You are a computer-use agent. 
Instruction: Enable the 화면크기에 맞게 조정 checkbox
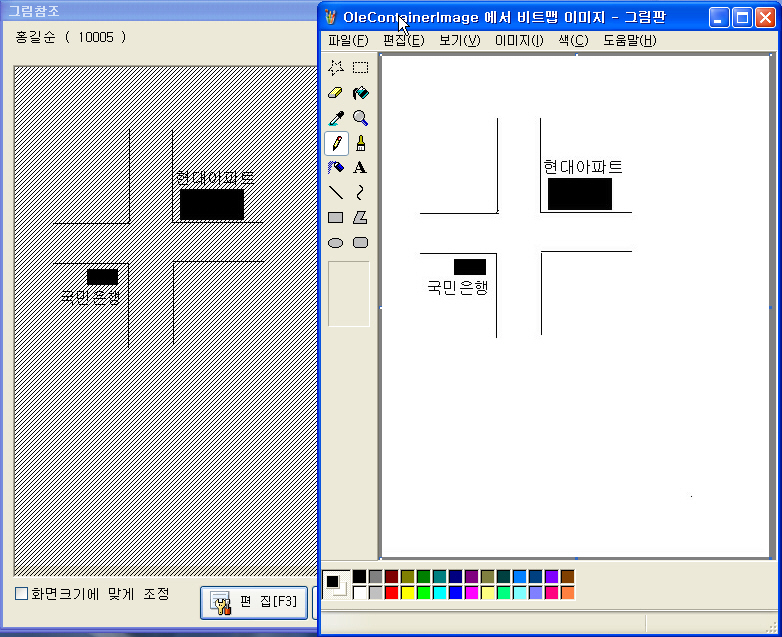click(x=21, y=594)
